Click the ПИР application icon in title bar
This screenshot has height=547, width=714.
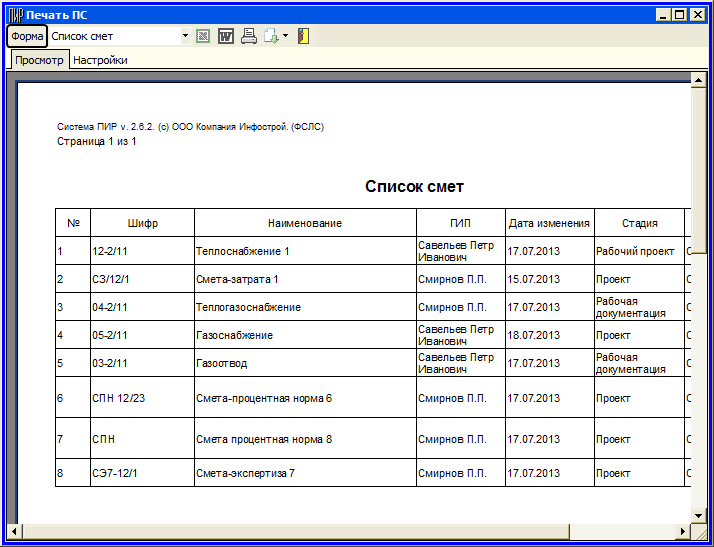[x=15, y=15]
